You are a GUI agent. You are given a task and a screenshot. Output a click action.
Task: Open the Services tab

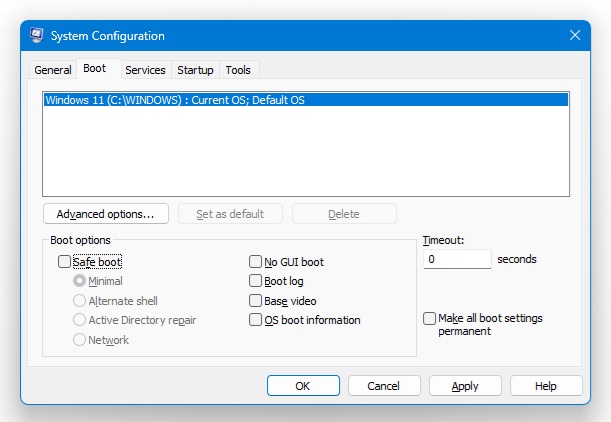point(145,70)
